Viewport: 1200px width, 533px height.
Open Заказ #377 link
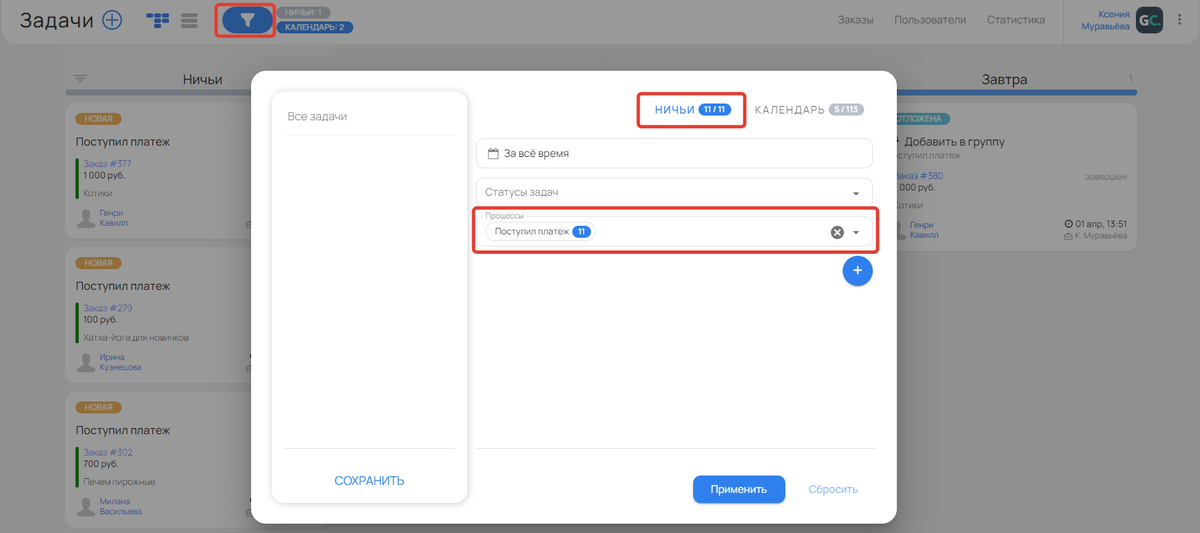point(107,164)
